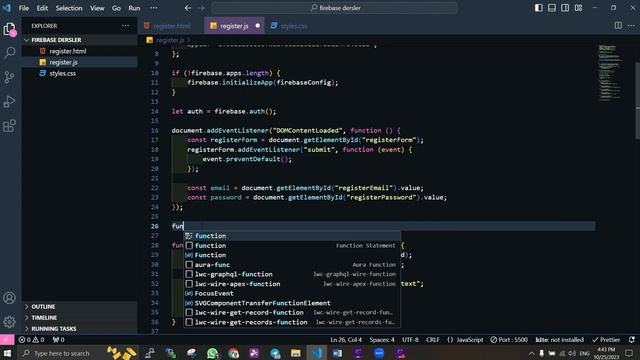Toggle the bottom panel layout icon
This screenshot has width=640, height=360.
(x=552, y=8)
